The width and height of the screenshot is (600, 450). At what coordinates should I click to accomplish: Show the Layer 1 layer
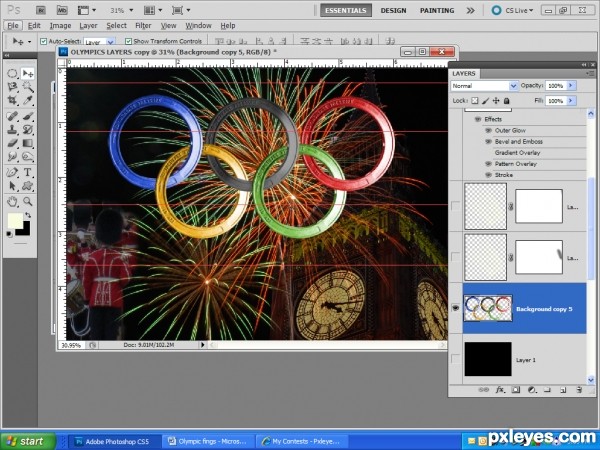tap(455, 359)
